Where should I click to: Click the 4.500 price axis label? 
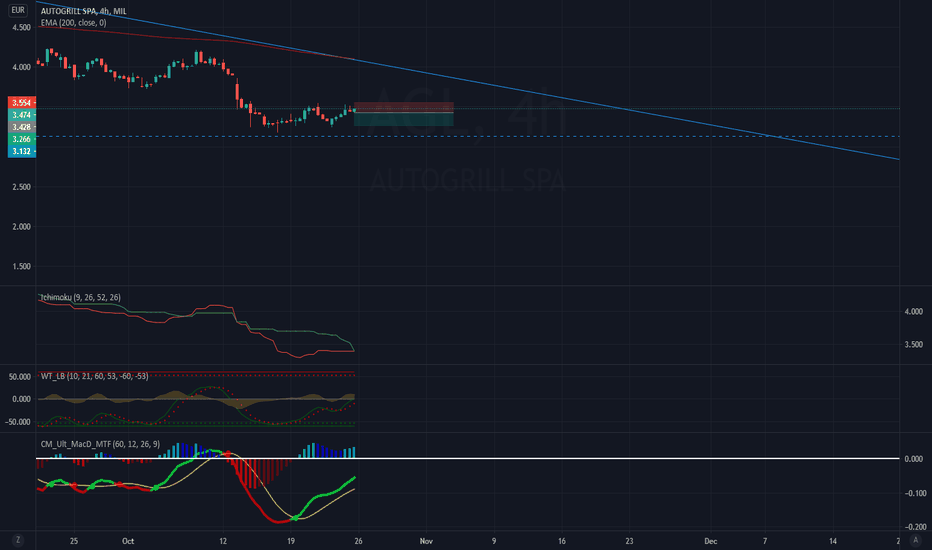coord(21,27)
